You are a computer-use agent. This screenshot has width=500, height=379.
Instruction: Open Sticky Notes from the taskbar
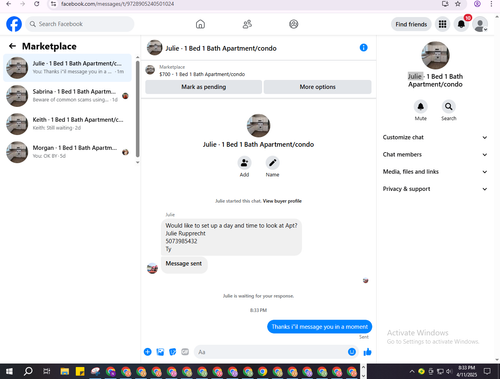80,371
